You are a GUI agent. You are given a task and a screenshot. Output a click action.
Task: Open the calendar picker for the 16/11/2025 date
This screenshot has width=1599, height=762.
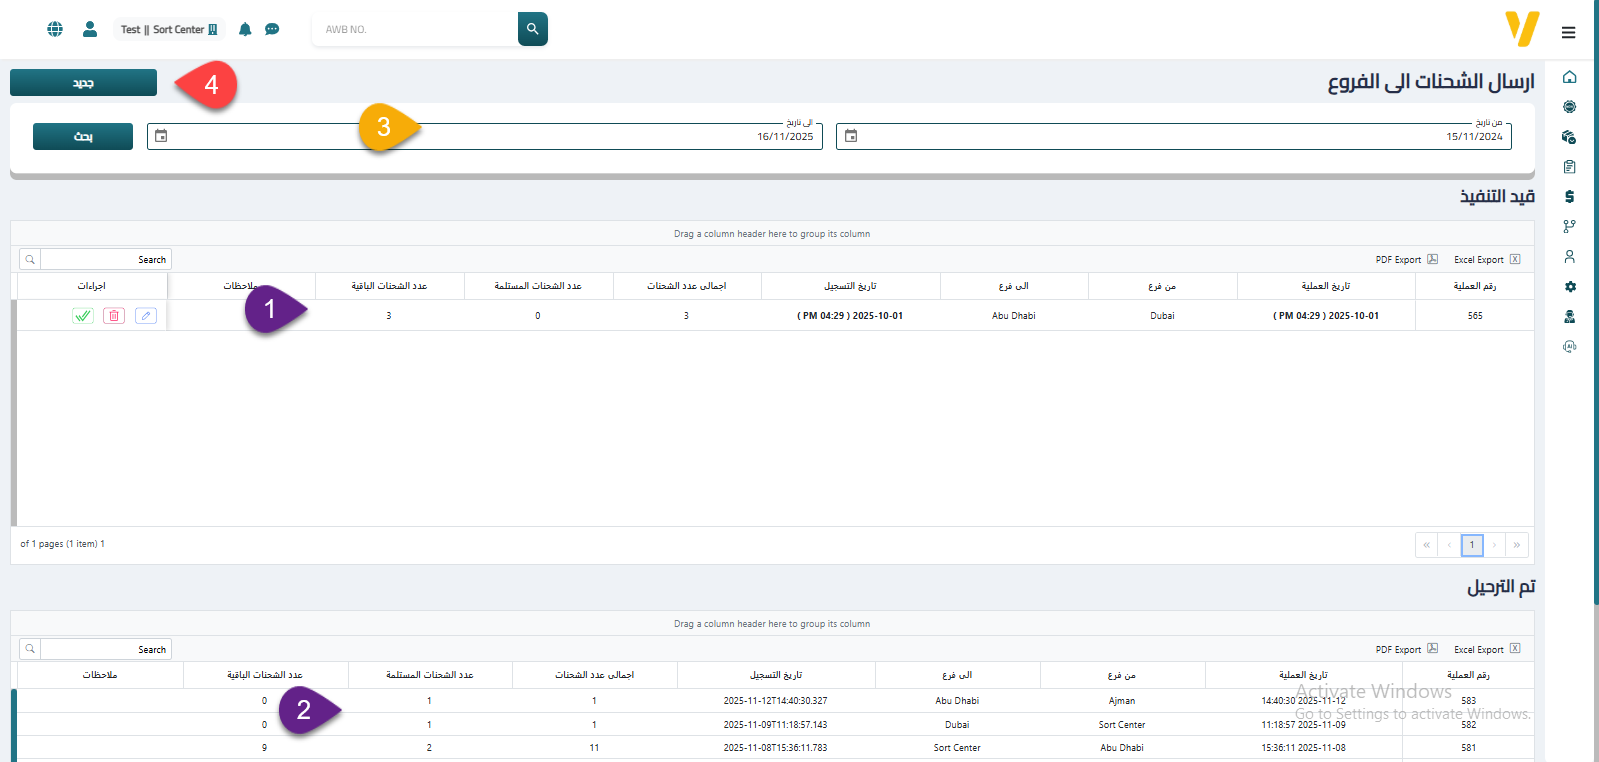pos(161,136)
